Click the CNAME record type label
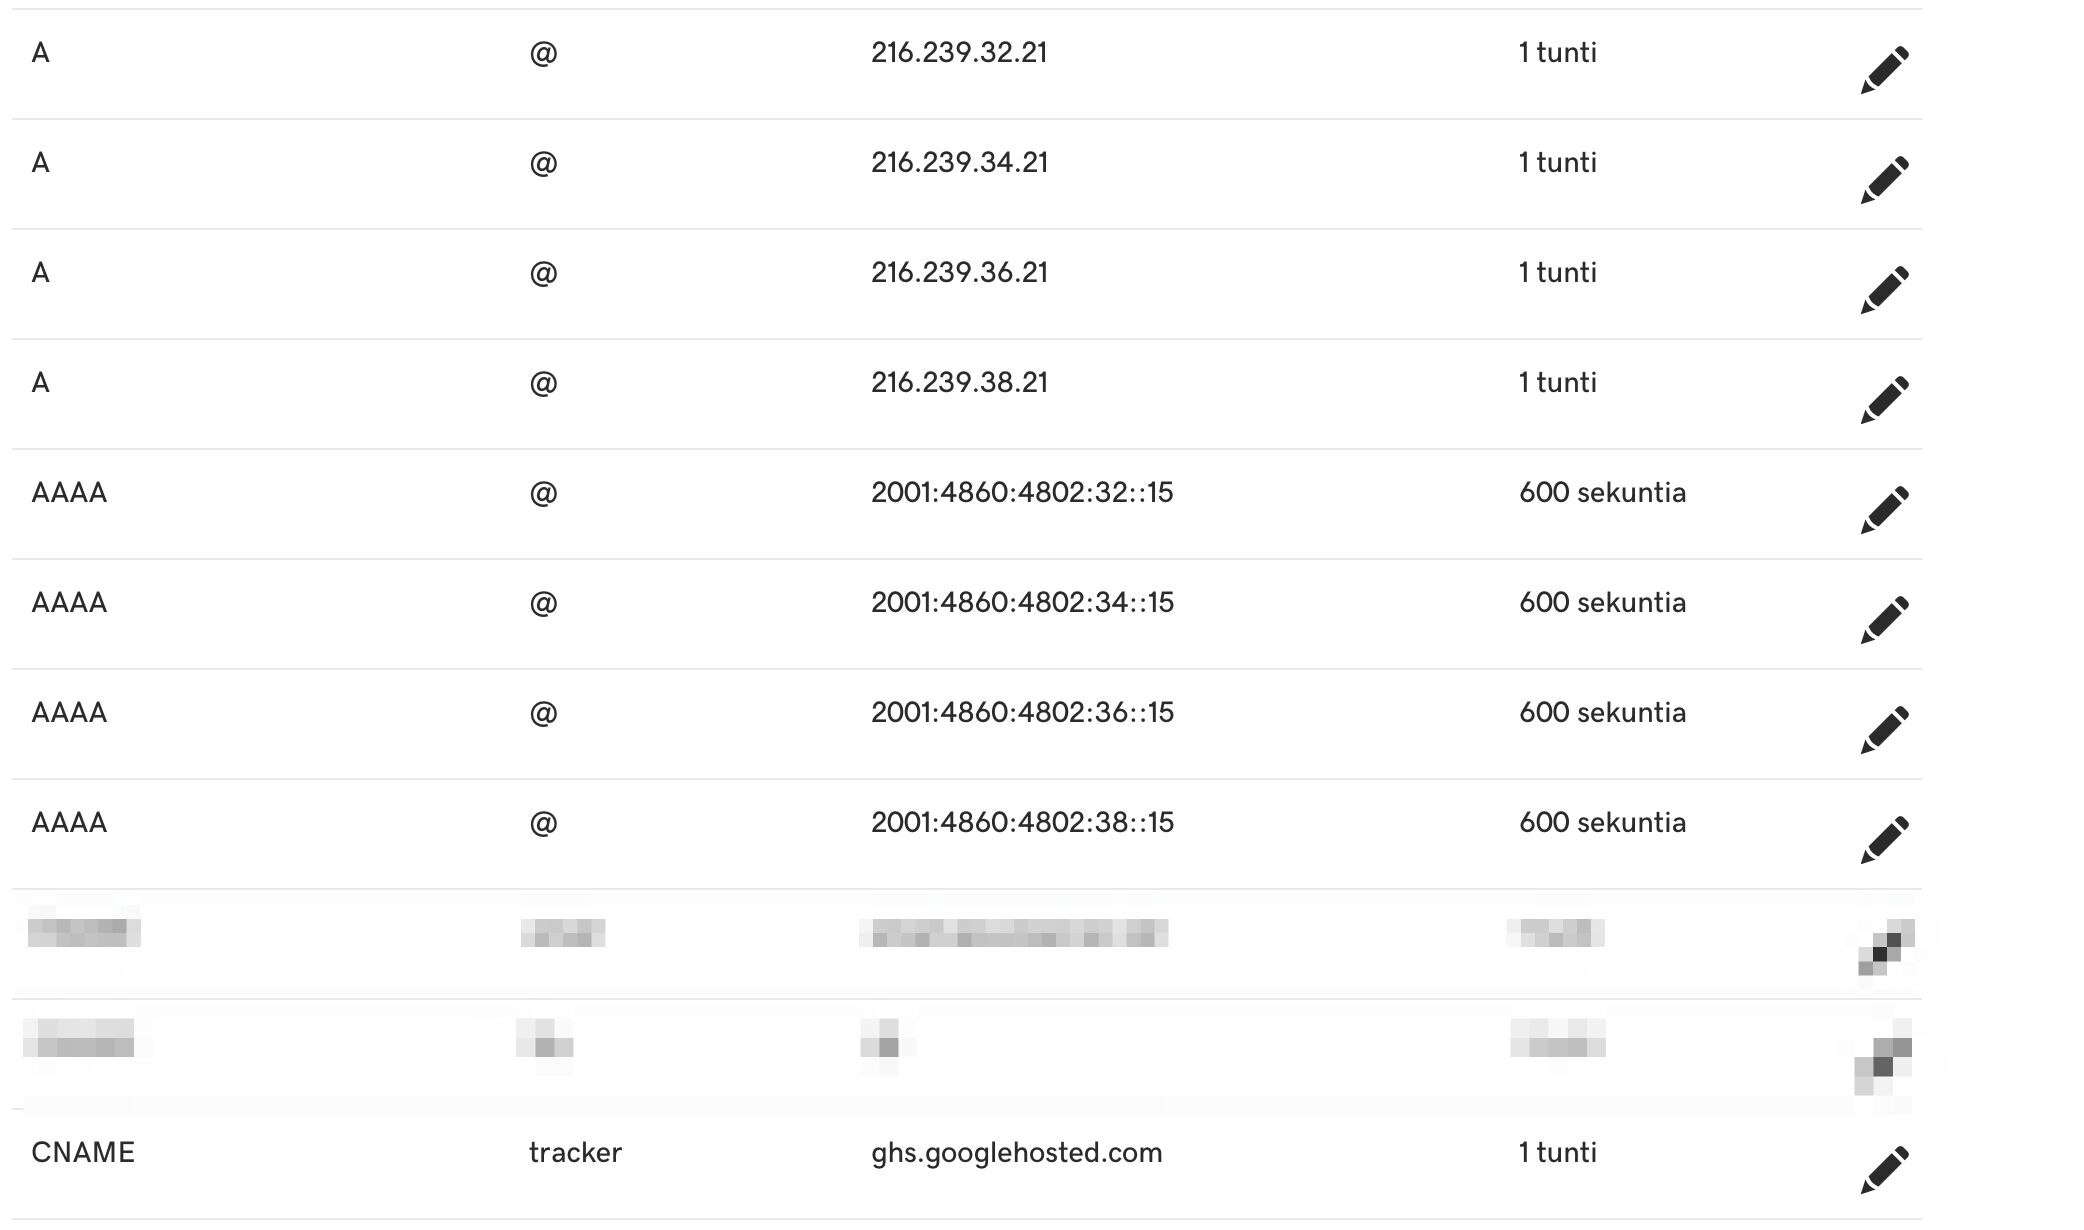This screenshot has width=2084, height=1230. pos(83,1152)
